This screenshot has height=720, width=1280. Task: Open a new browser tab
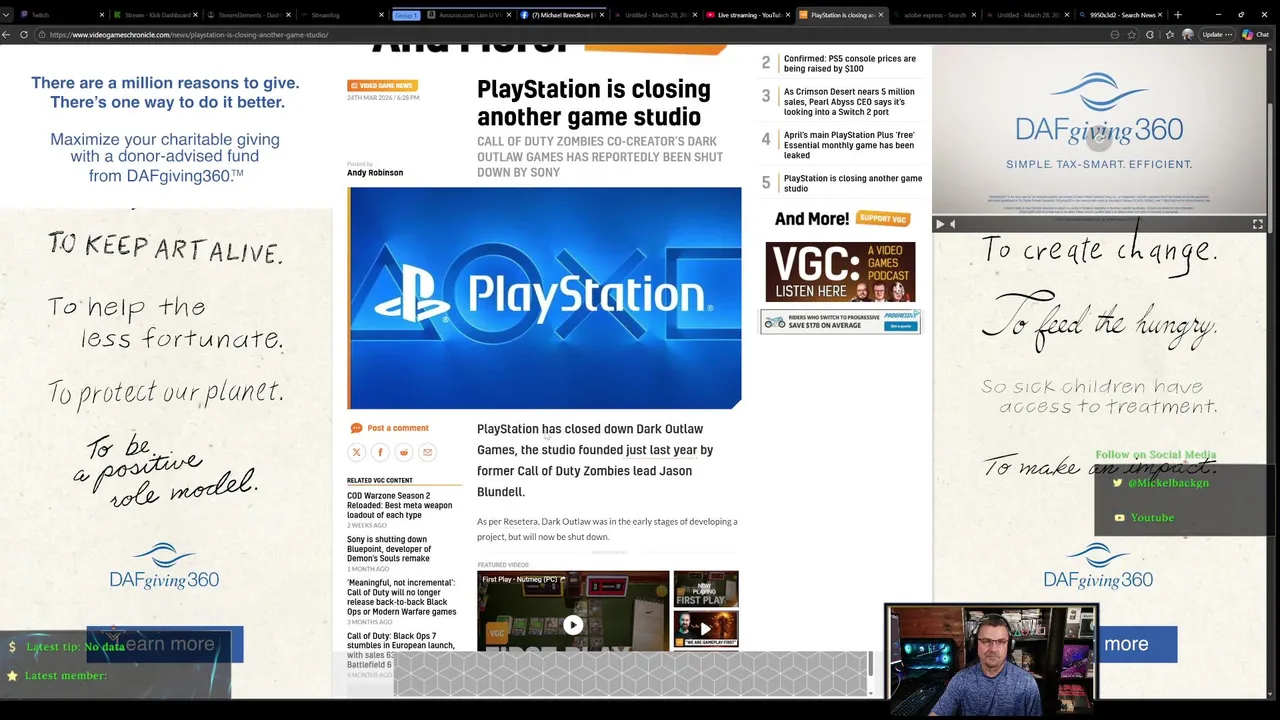click(1177, 15)
